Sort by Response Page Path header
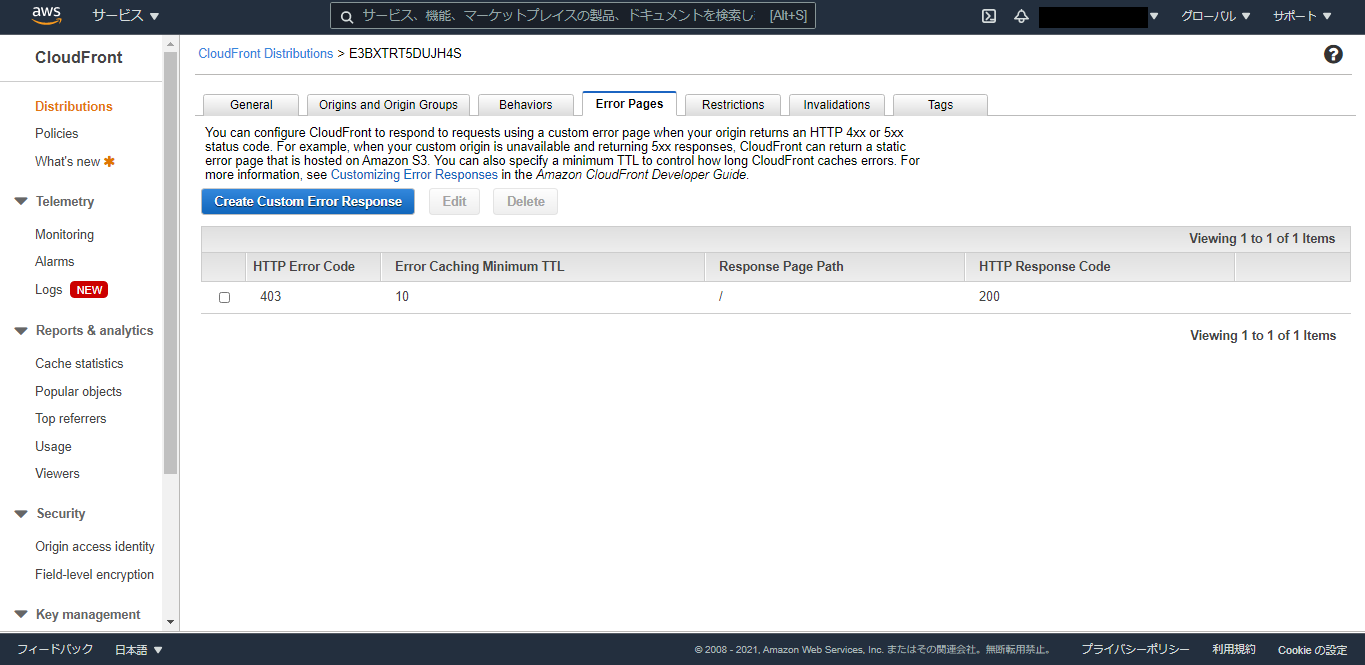Viewport: 1365px width, 665px height. pos(835,267)
